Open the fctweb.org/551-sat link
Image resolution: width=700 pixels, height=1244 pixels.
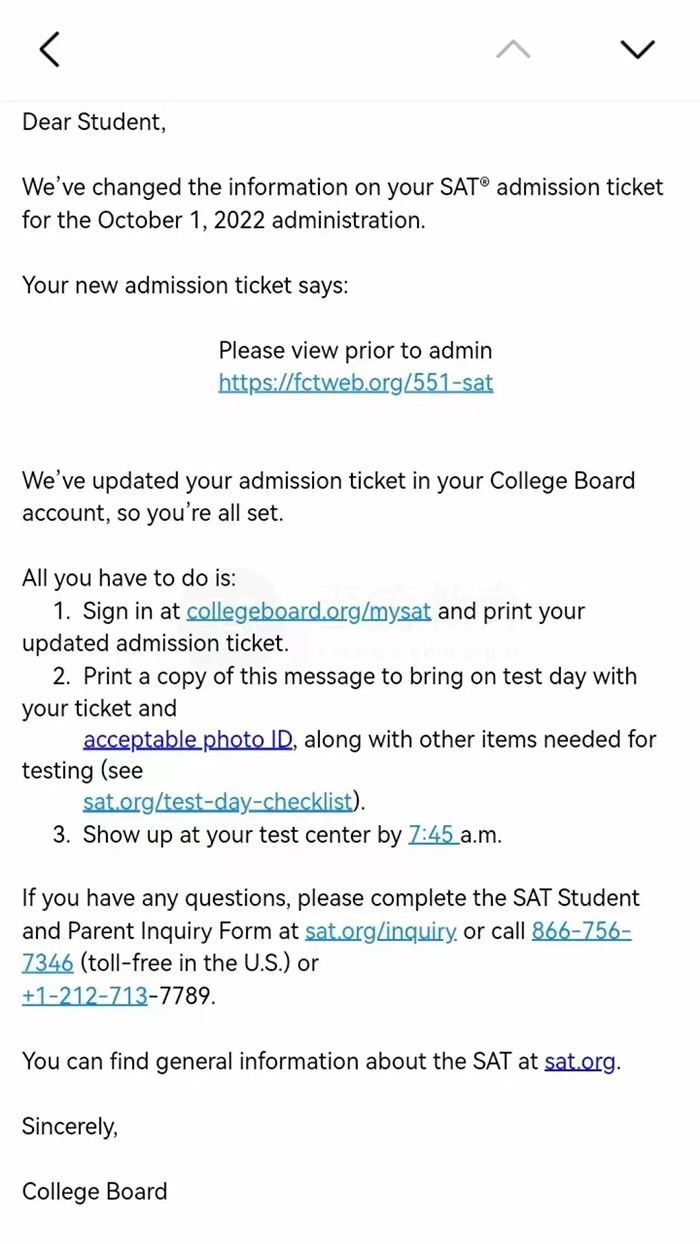(355, 382)
